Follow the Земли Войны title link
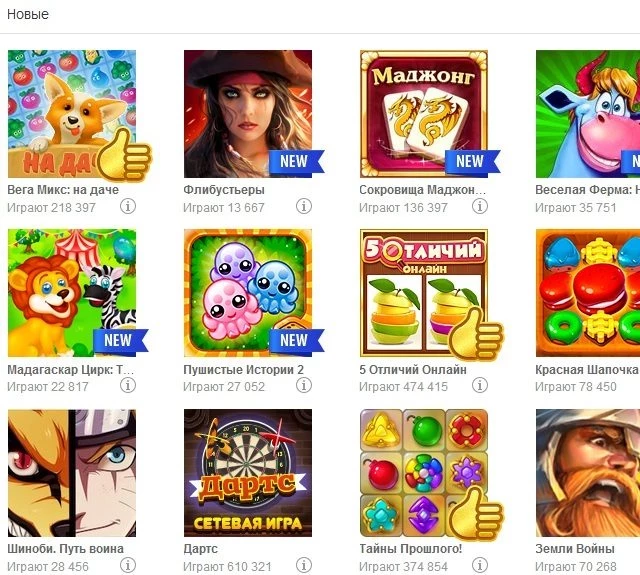640x575 pixels. [575, 549]
